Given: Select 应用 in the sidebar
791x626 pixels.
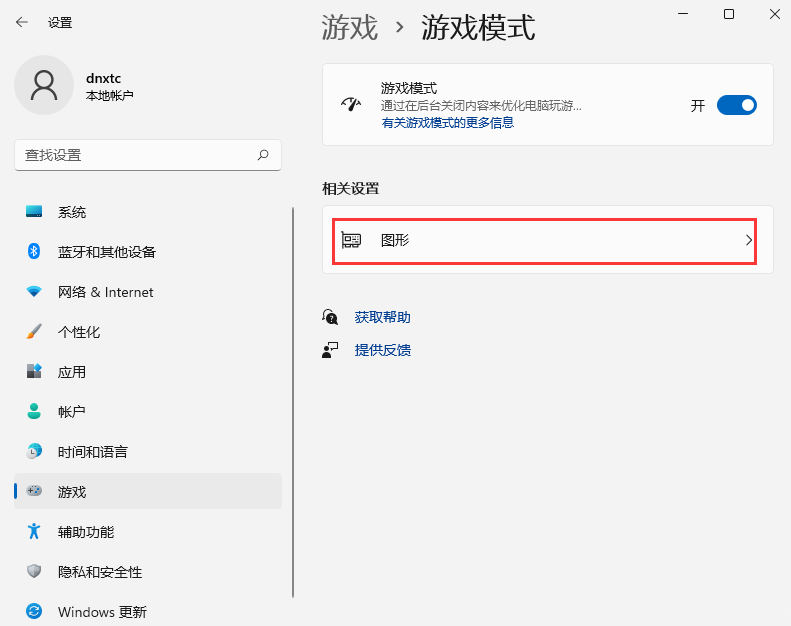Looking at the screenshot, I should [x=148, y=372].
